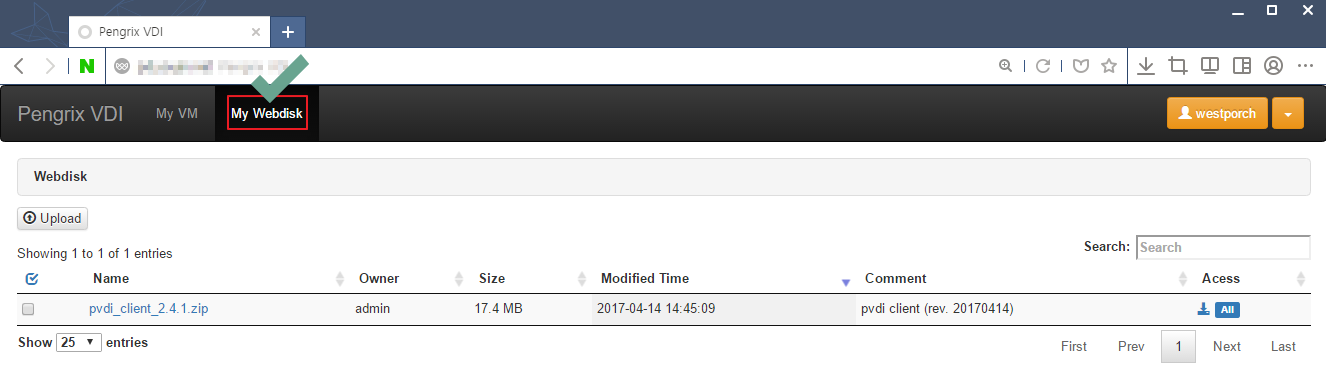Image resolution: width=1326 pixels, height=370 pixels.
Task: Open the browser user profile icon
Action: tap(1273, 66)
